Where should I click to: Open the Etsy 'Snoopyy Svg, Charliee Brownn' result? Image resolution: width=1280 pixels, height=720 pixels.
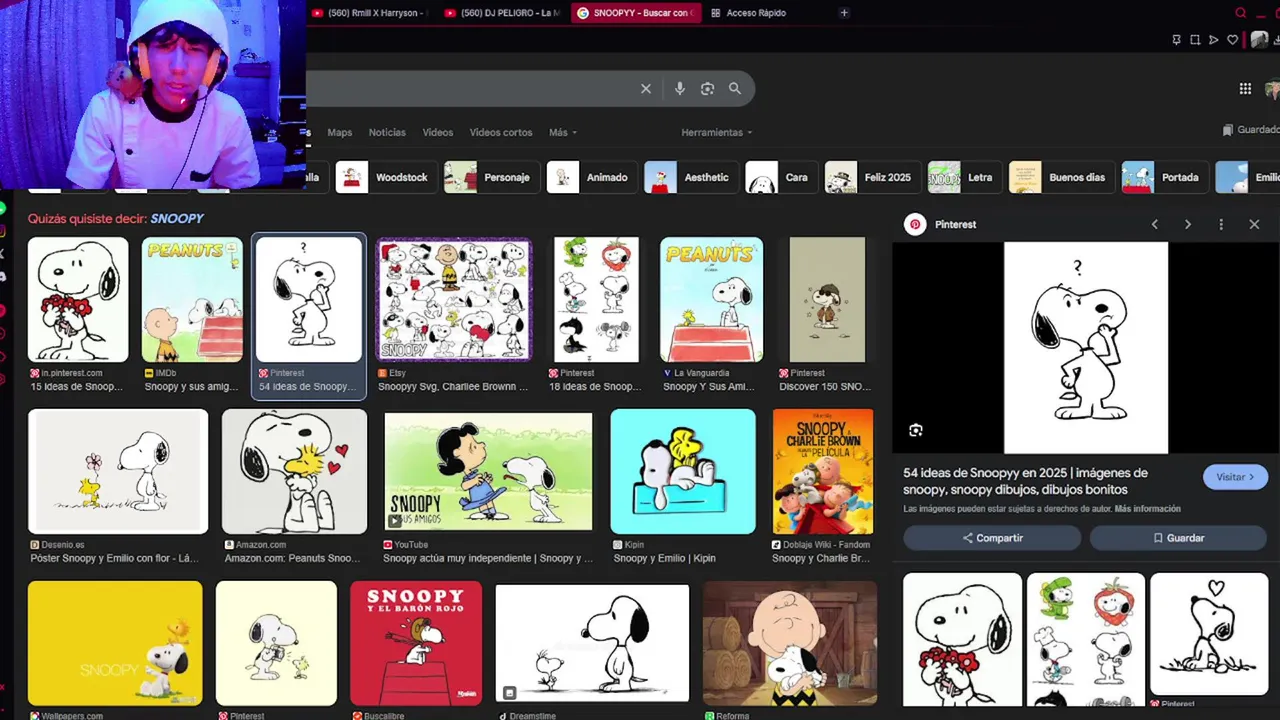(x=453, y=315)
